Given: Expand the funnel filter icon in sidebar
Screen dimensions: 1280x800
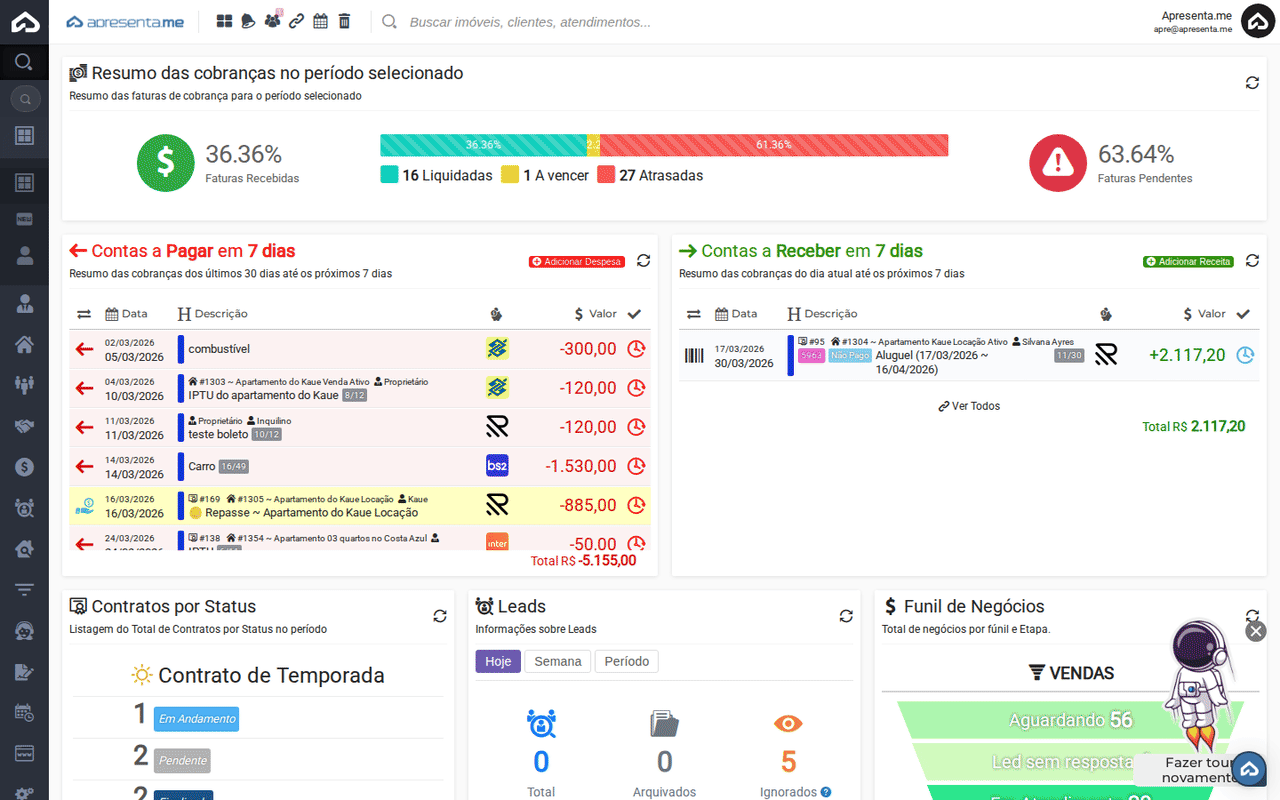Looking at the screenshot, I should pos(24,590).
